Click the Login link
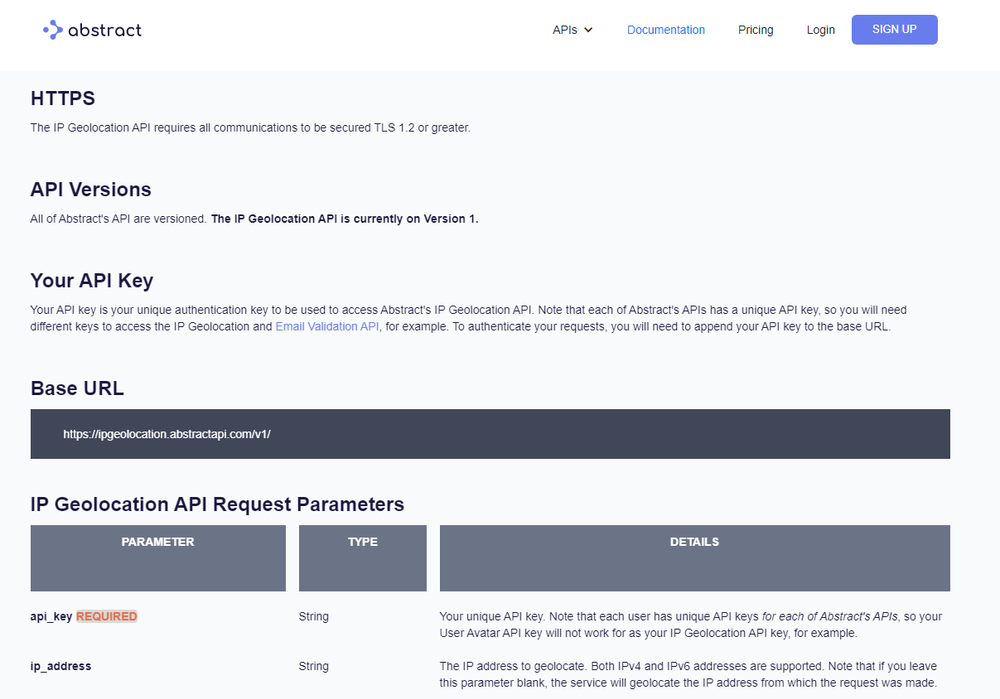1000x699 pixels. (x=820, y=30)
